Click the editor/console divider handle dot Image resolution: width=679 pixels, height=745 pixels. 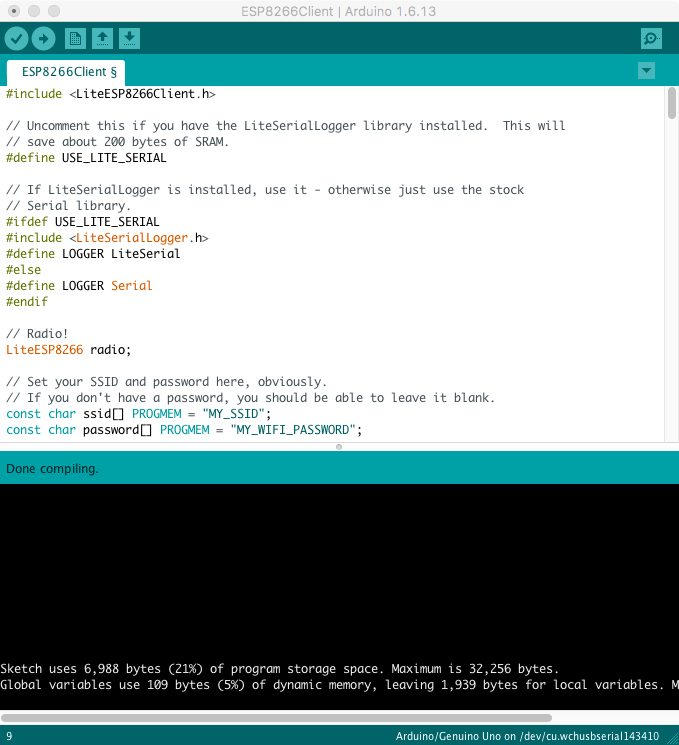pos(339,447)
